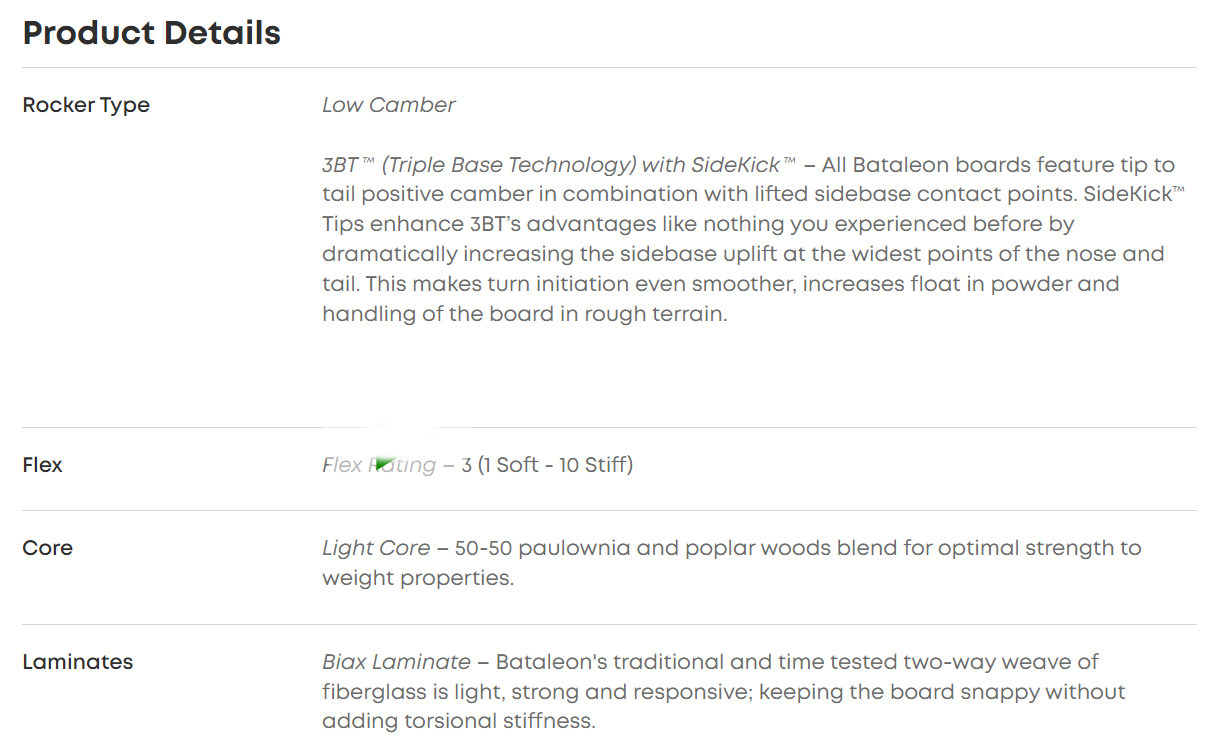
Task: Click the Light Core italic text
Action: (376, 548)
